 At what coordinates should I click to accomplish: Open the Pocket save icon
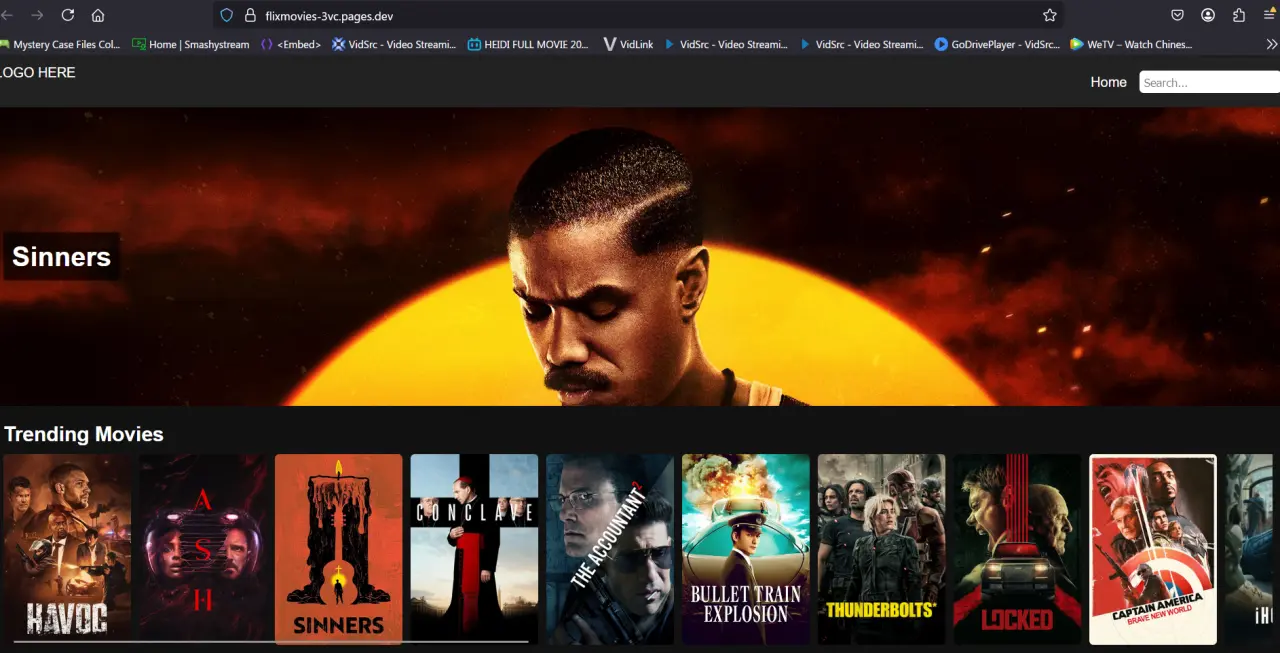(x=1178, y=15)
